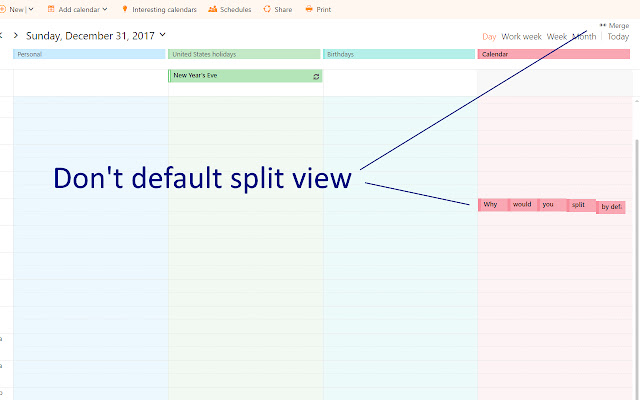Click the vertical scrollbar thumb
The image size is (640, 400).
[x=637, y=269]
